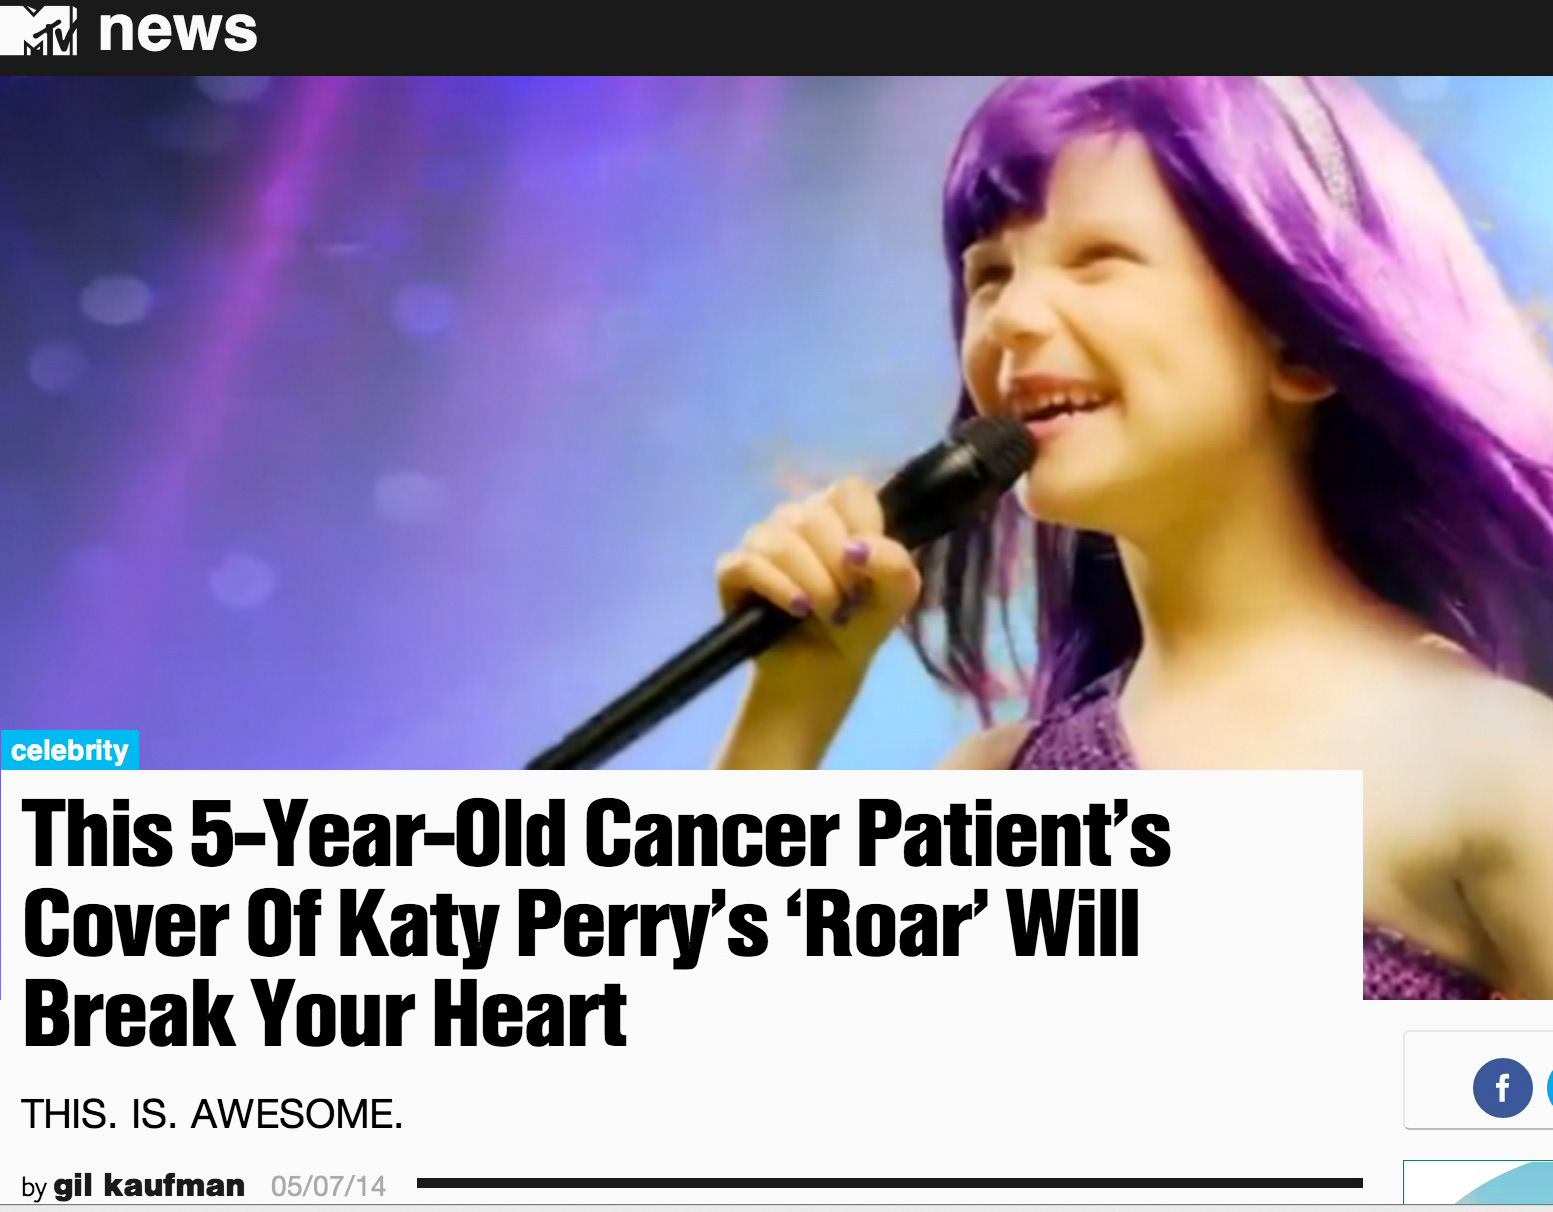1553x1212 pixels.
Task: Share the article on Facebook
Action: tap(1502, 1087)
